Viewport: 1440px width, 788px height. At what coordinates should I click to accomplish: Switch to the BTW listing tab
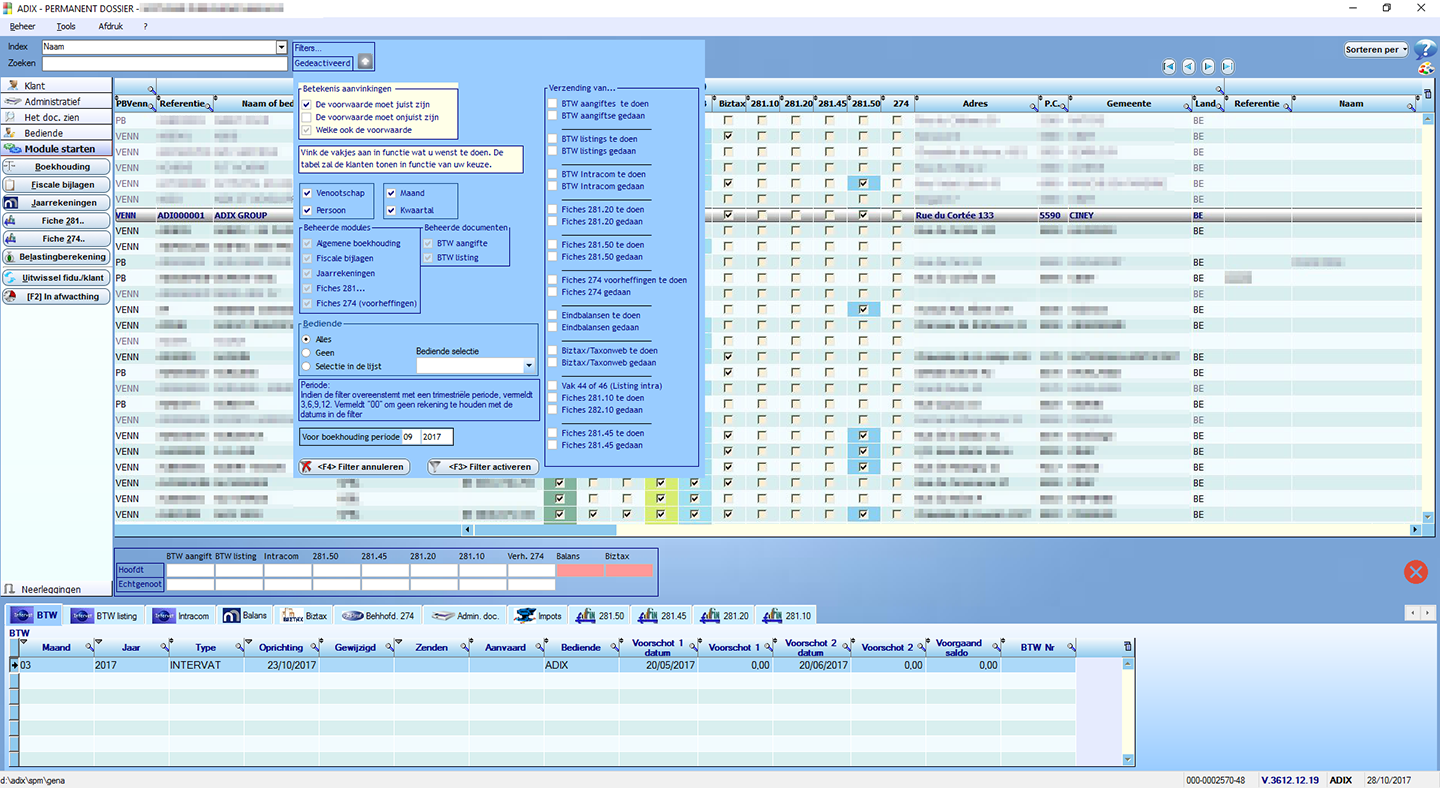click(105, 616)
